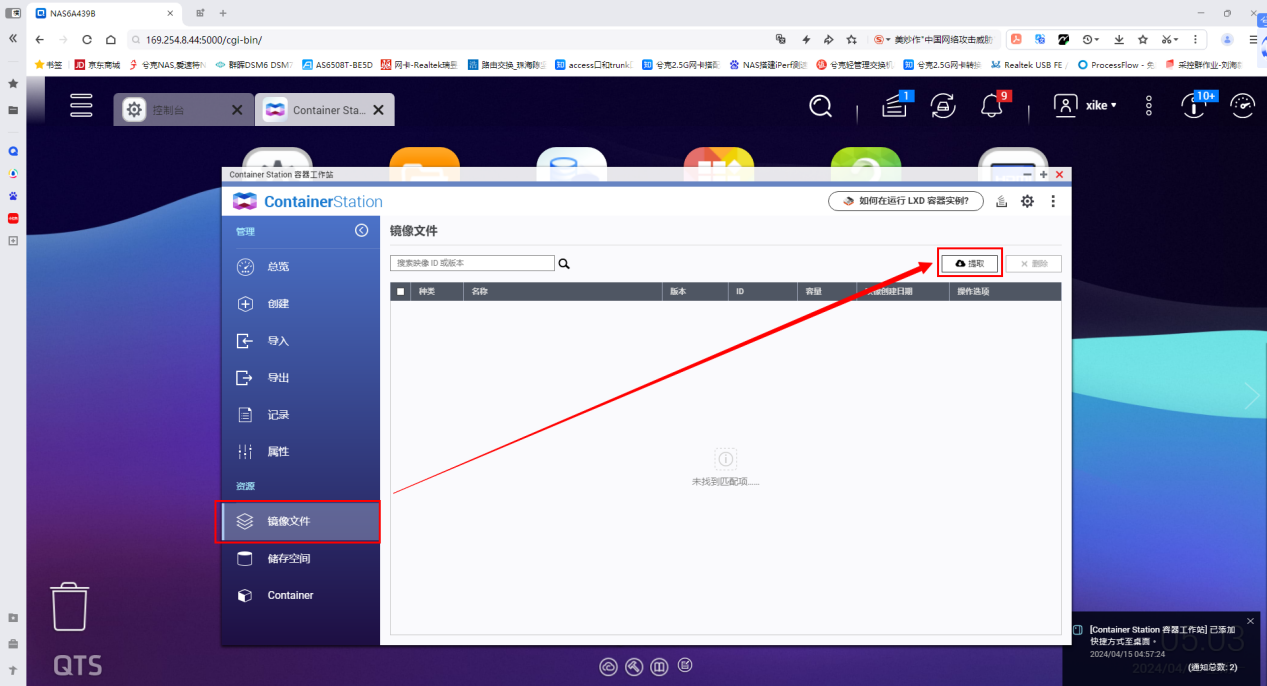
Task: Open the three-dot overflow menu in ContainerStation
Action: coord(1052,200)
